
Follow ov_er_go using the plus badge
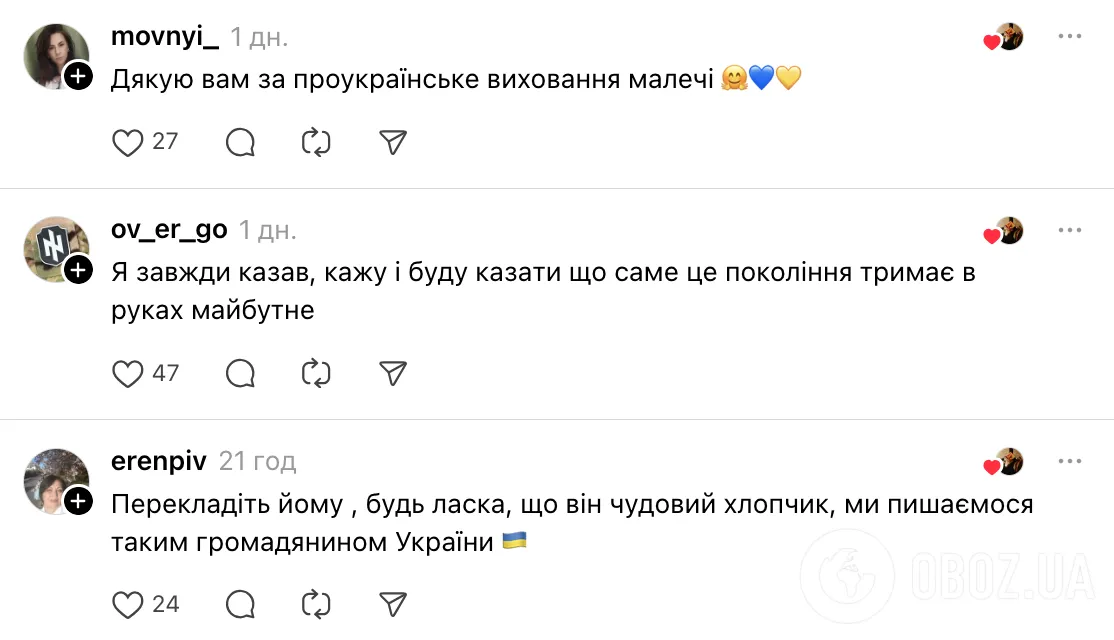(x=76, y=271)
